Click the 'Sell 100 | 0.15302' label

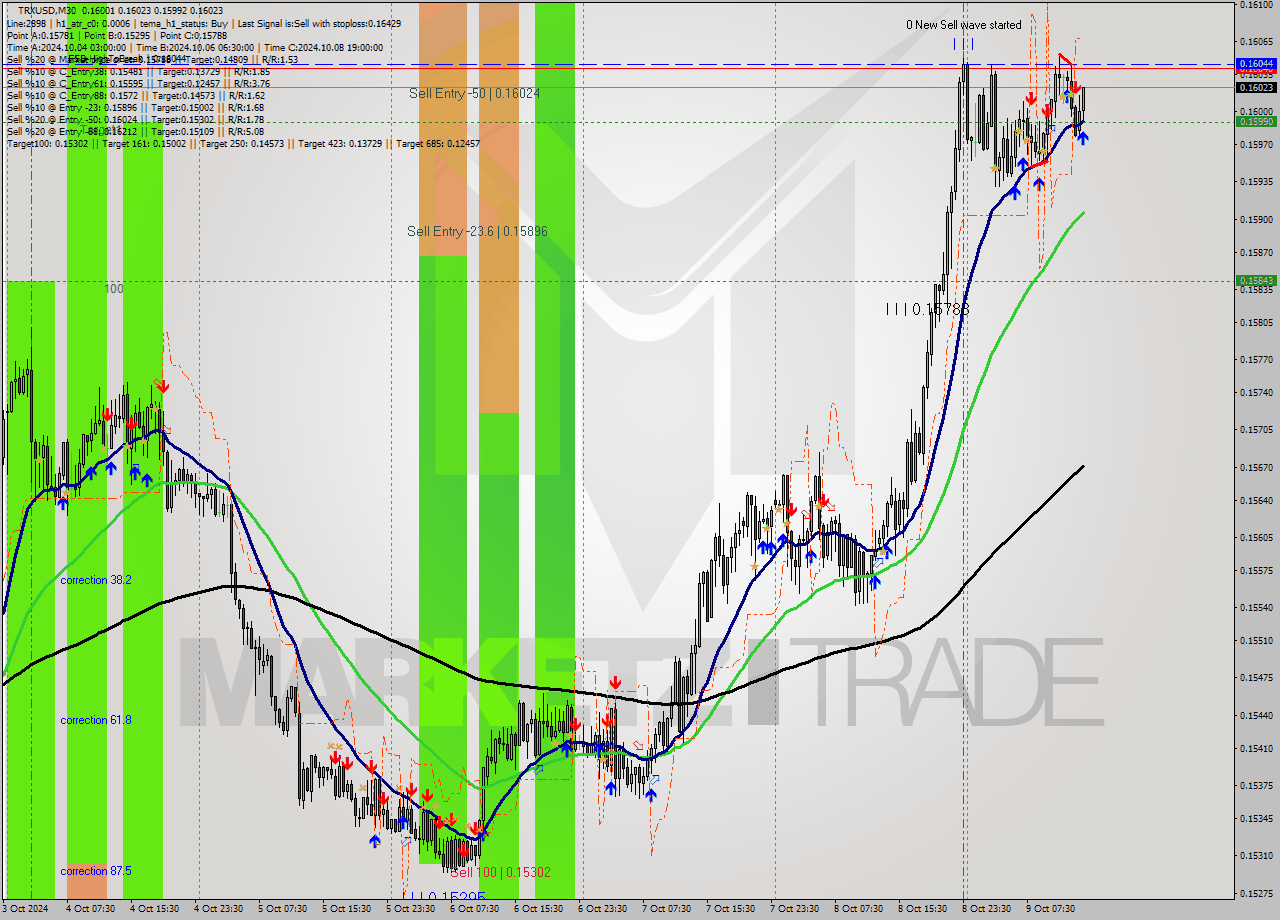tap(500, 872)
